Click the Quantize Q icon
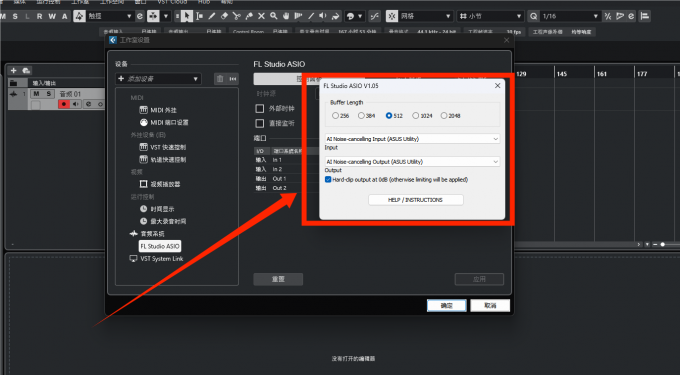 533,16
